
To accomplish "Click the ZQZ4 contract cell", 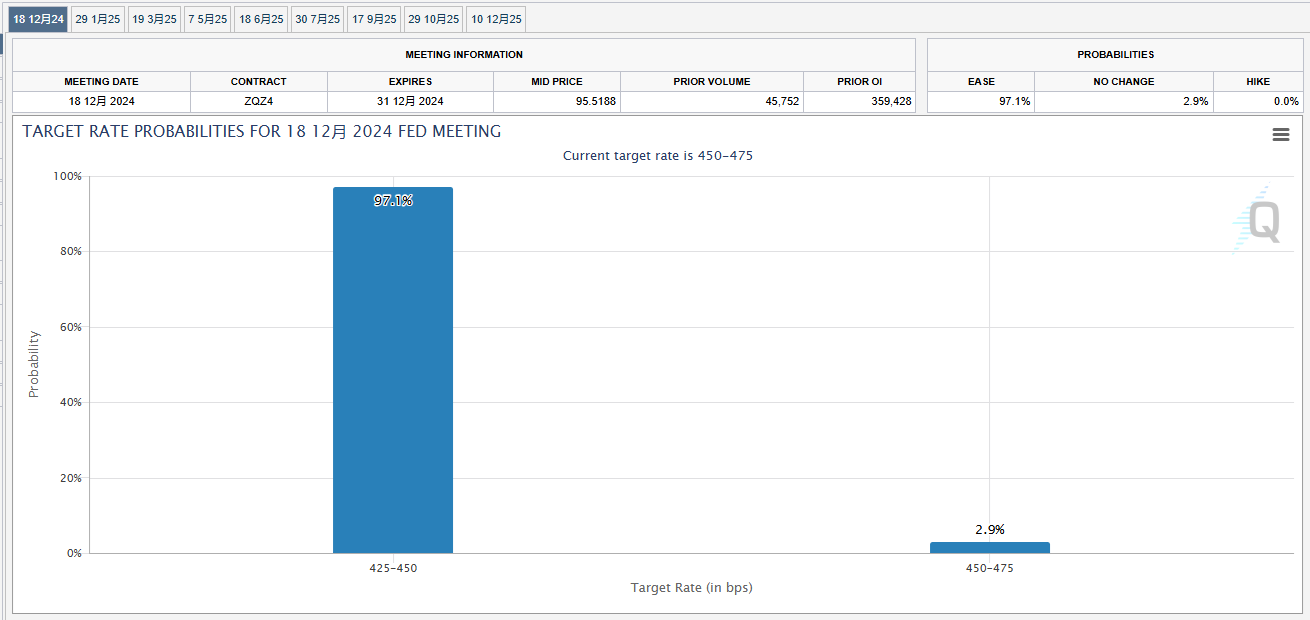I will coord(258,101).
